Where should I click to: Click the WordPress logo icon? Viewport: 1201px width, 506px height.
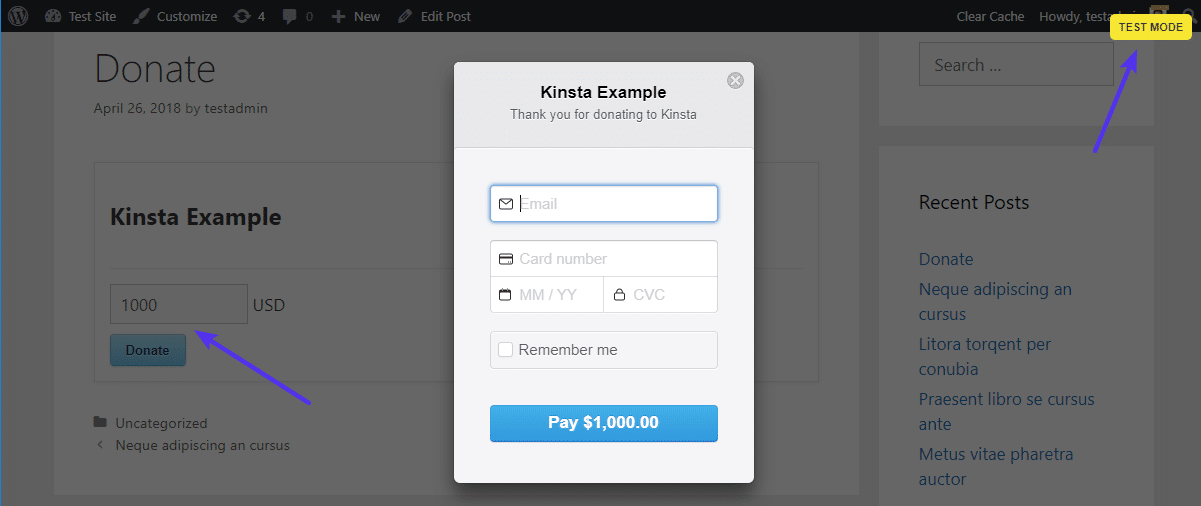point(22,16)
